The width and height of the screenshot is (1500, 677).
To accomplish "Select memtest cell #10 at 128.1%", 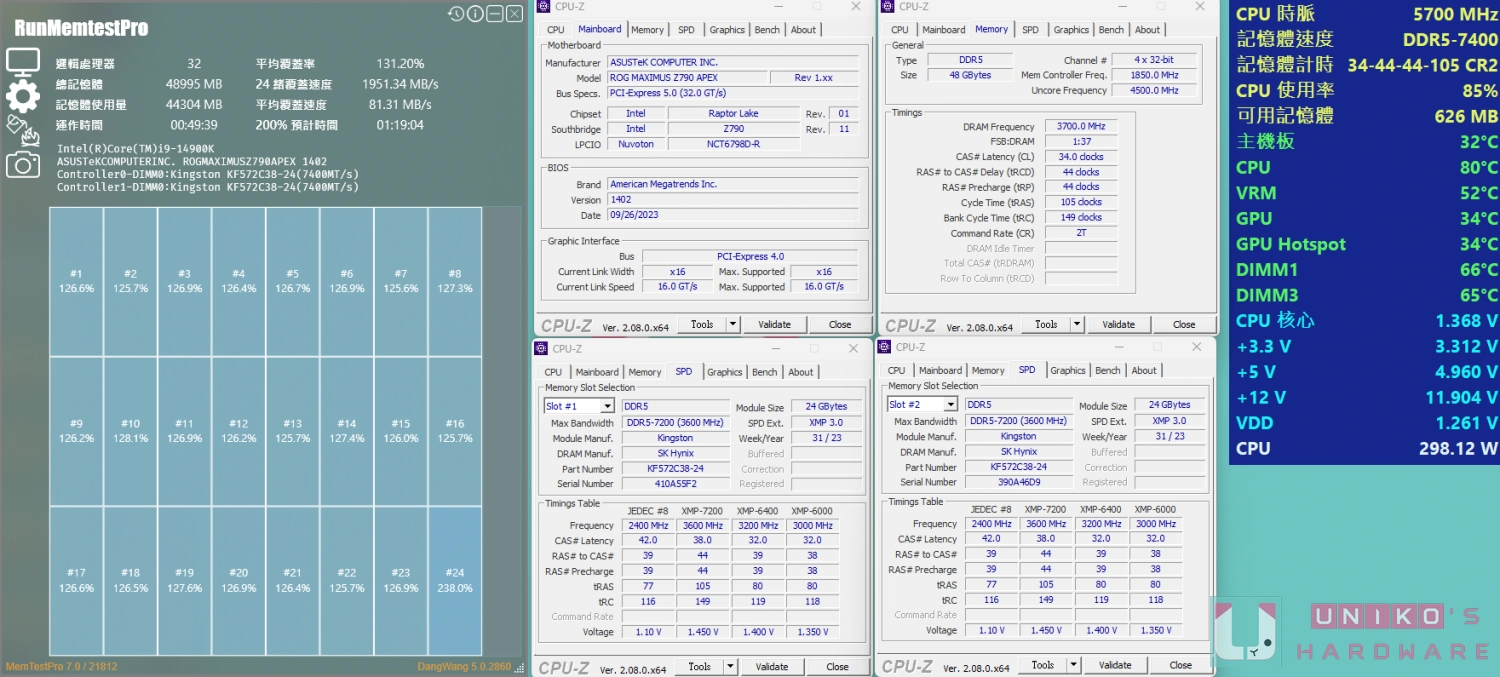I will [x=130, y=431].
